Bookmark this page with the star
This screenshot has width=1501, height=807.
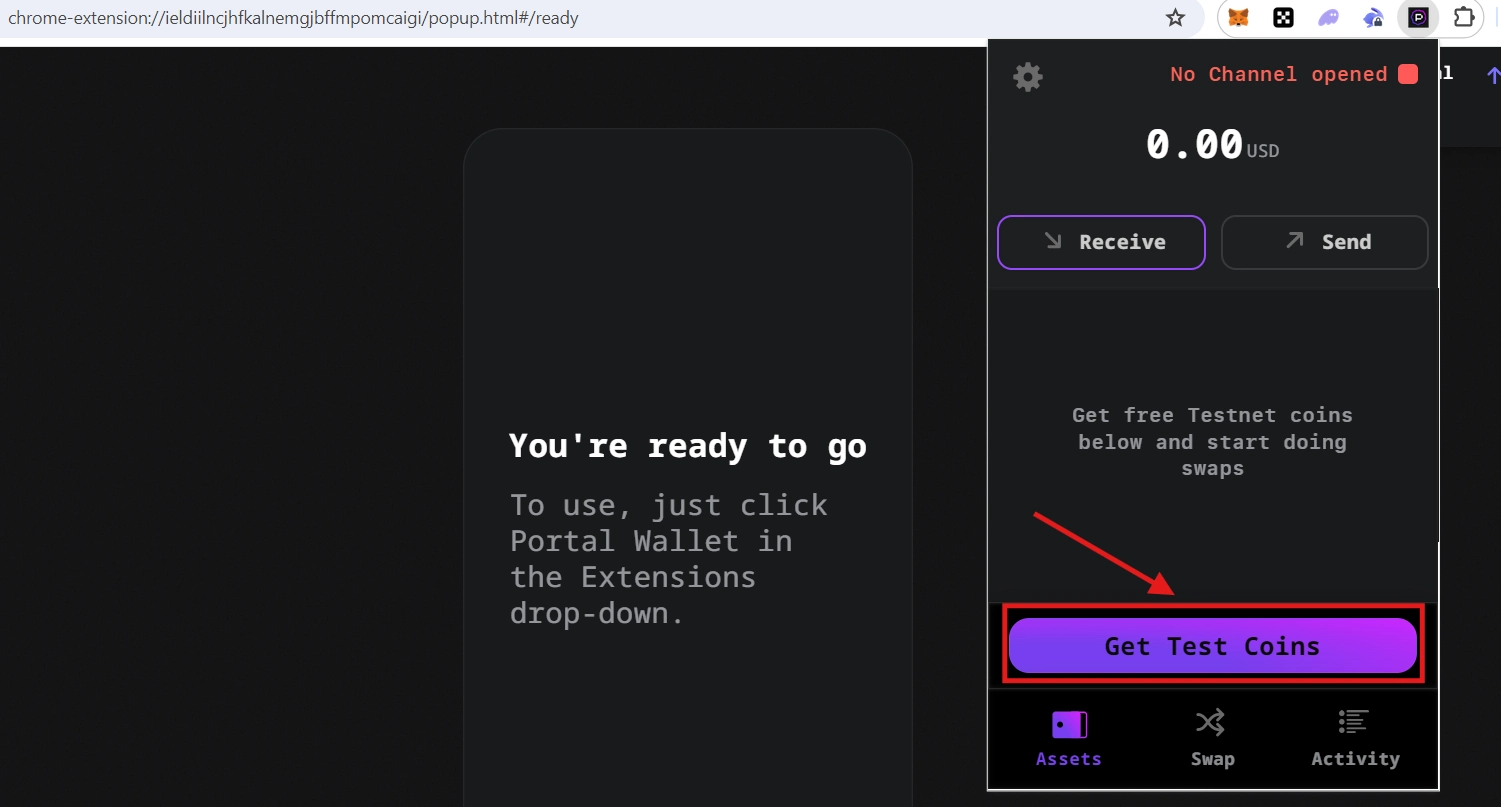click(x=1176, y=18)
